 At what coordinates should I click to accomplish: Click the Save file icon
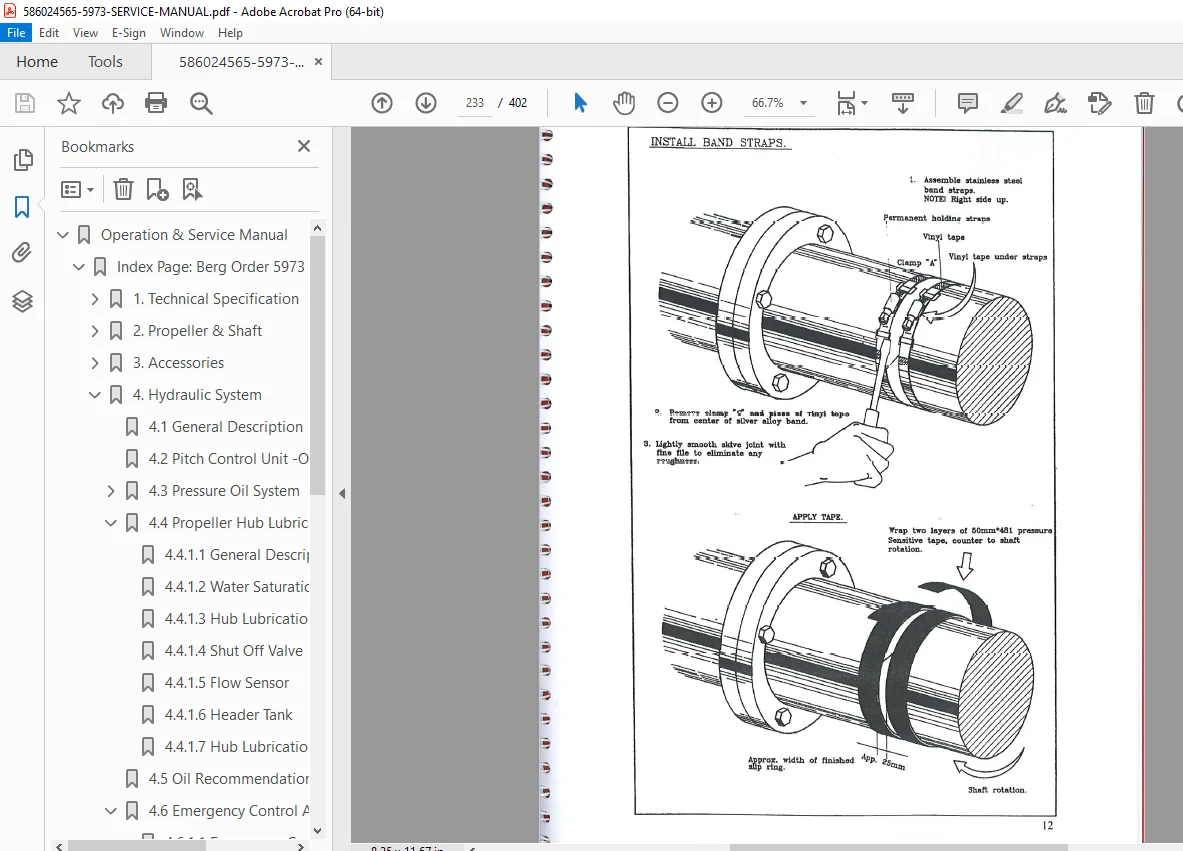point(25,103)
